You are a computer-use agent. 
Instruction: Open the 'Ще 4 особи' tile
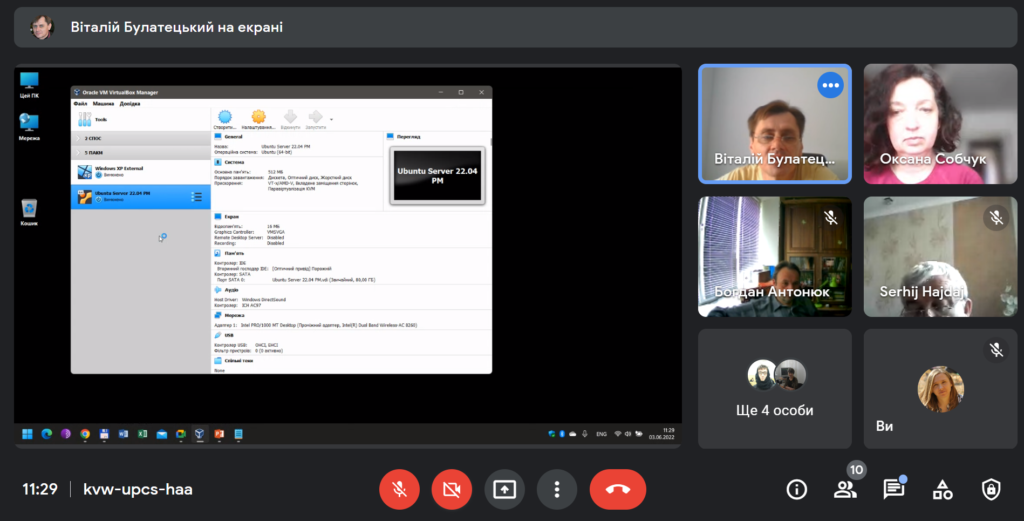[775, 388]
